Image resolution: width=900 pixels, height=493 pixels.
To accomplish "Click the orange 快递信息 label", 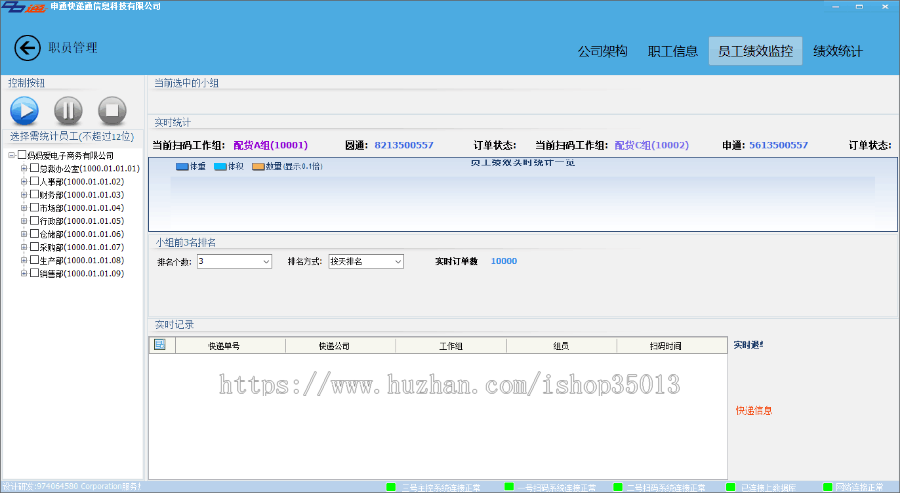I will click(x=754, y=411).
